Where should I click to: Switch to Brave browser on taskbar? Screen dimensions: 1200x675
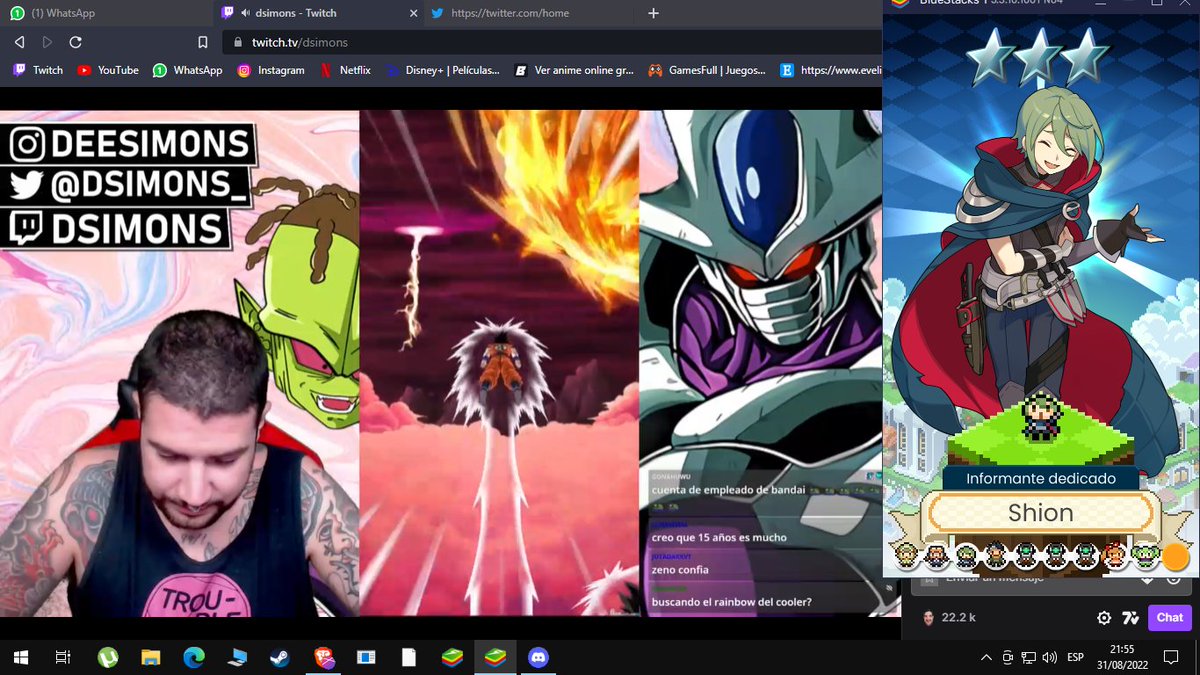(324, 657)
